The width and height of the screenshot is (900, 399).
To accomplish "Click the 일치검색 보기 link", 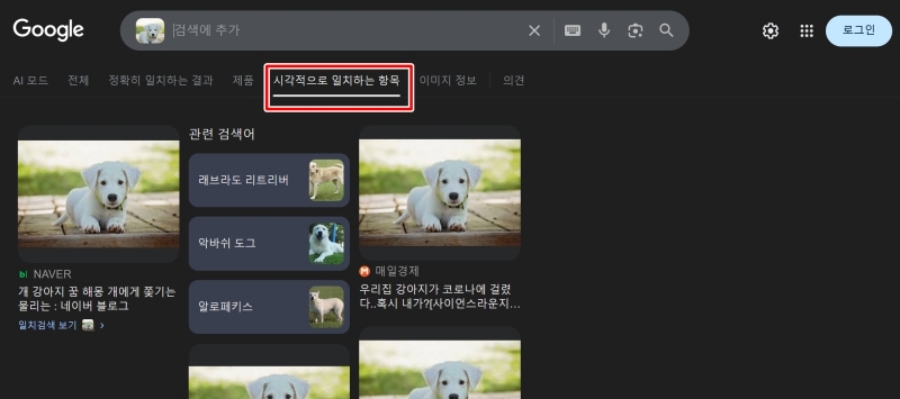I will (x=47, y=326).
